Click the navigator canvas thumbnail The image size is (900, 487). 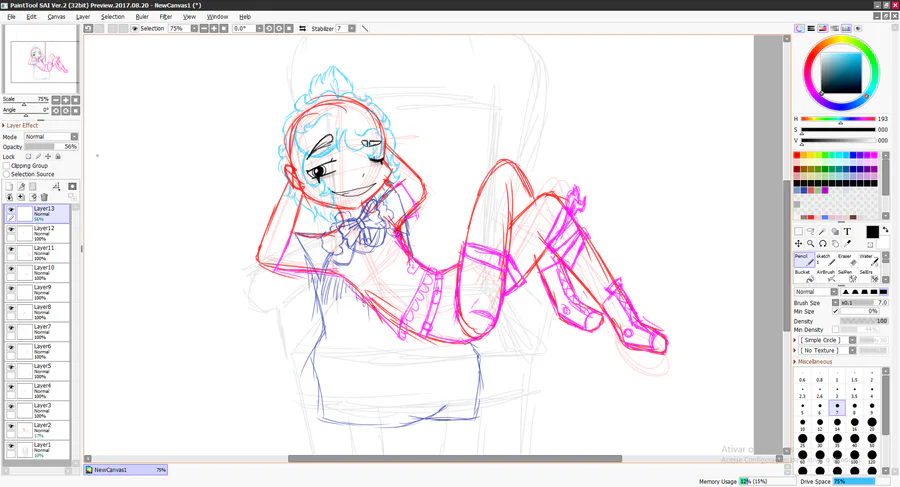tap(41, 59)
